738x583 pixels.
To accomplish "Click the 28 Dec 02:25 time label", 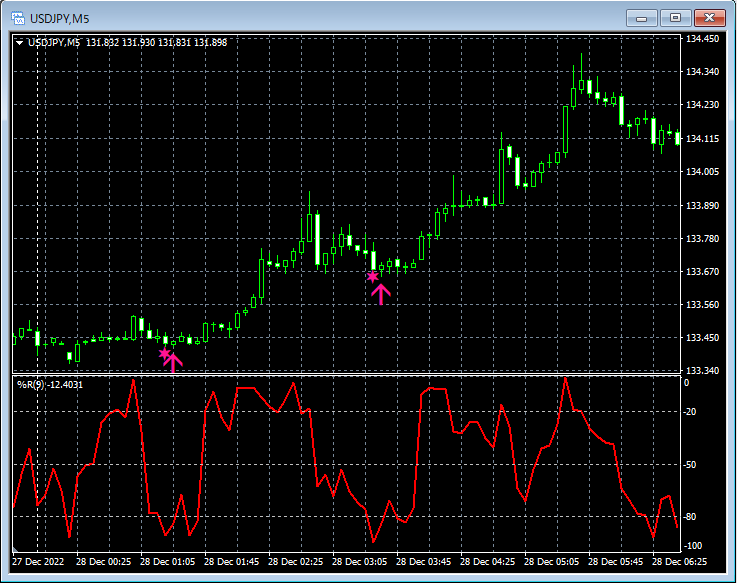I will pyautogui.click(x=296, y=561).
